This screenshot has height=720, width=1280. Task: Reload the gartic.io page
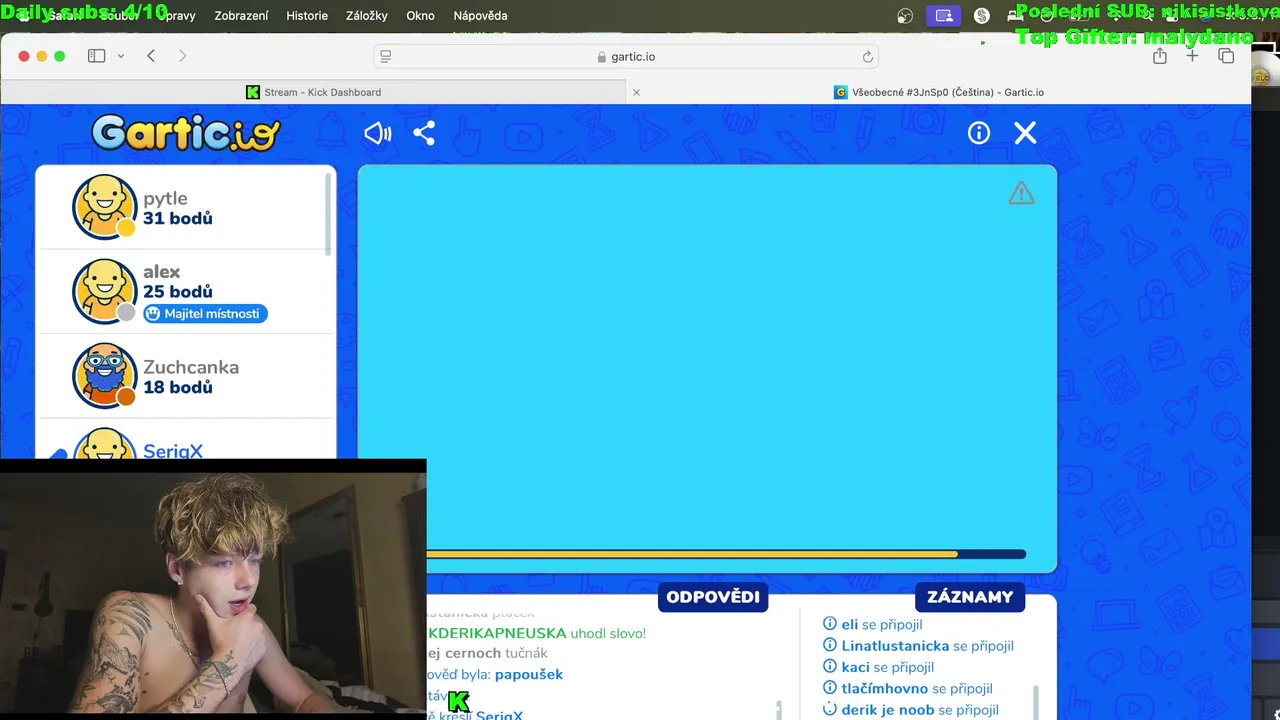point(868,57)
